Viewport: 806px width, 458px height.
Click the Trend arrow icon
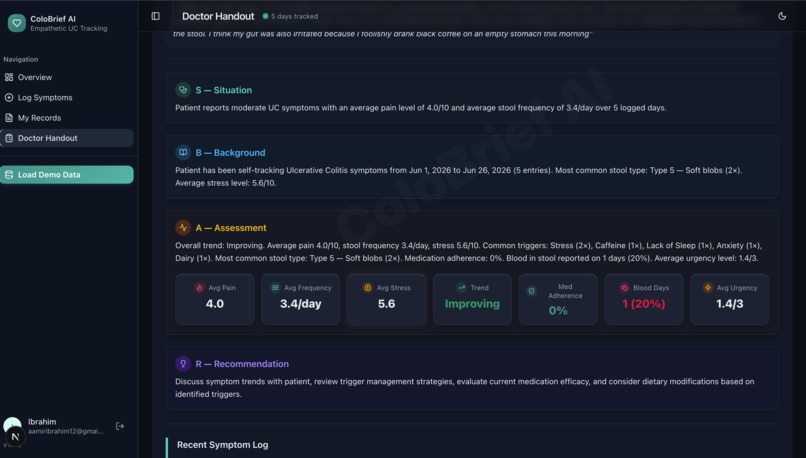(x=462, y=288)
